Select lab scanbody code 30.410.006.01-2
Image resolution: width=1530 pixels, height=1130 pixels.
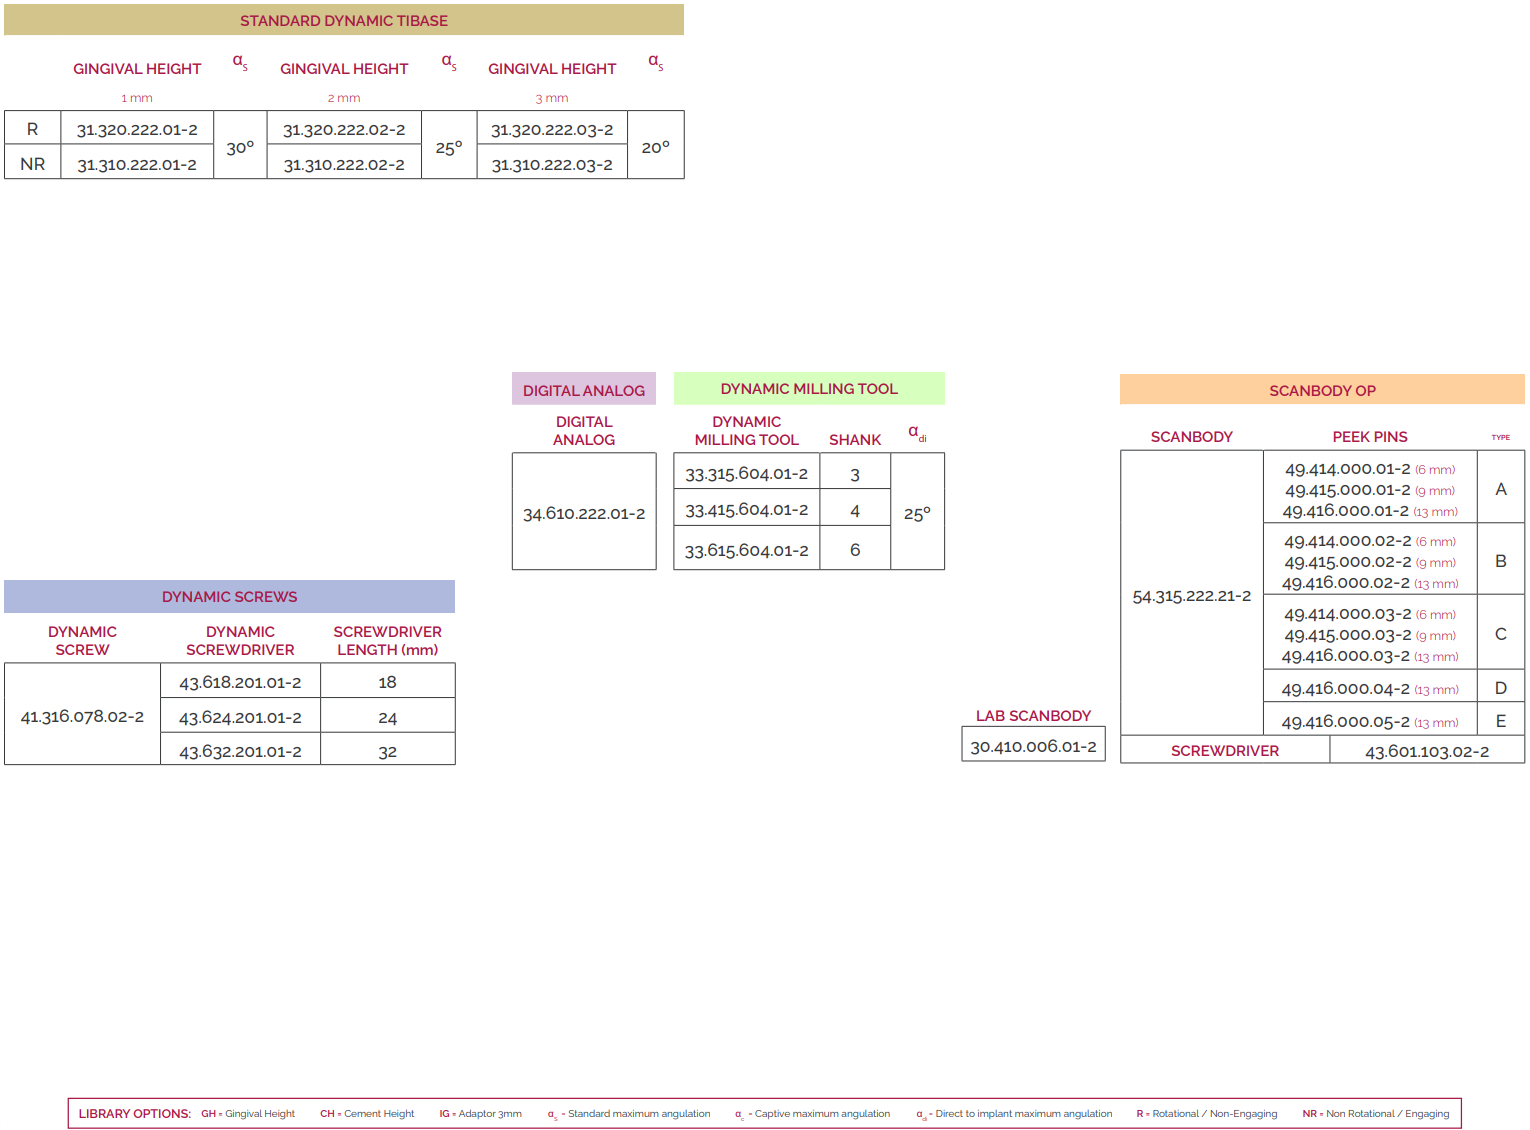point(1033,746)
